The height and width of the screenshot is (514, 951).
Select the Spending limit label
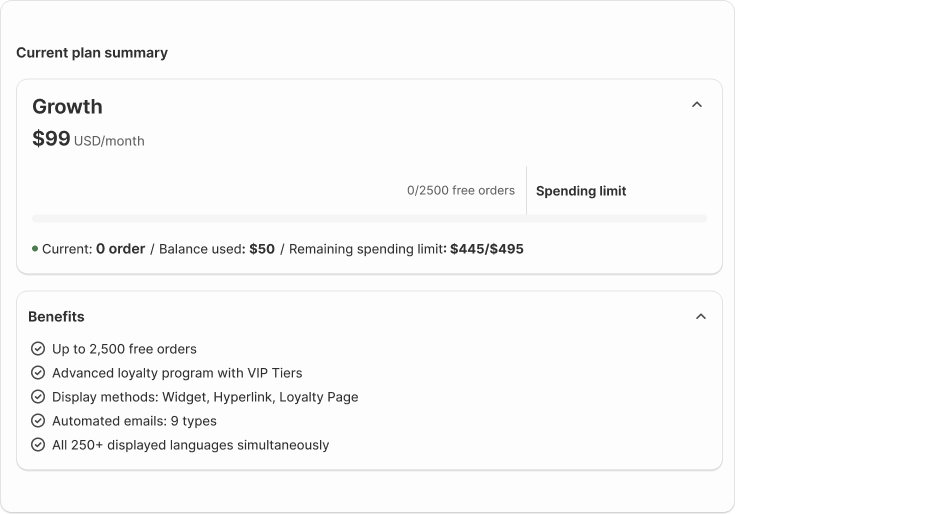click(x=581, y=191)
